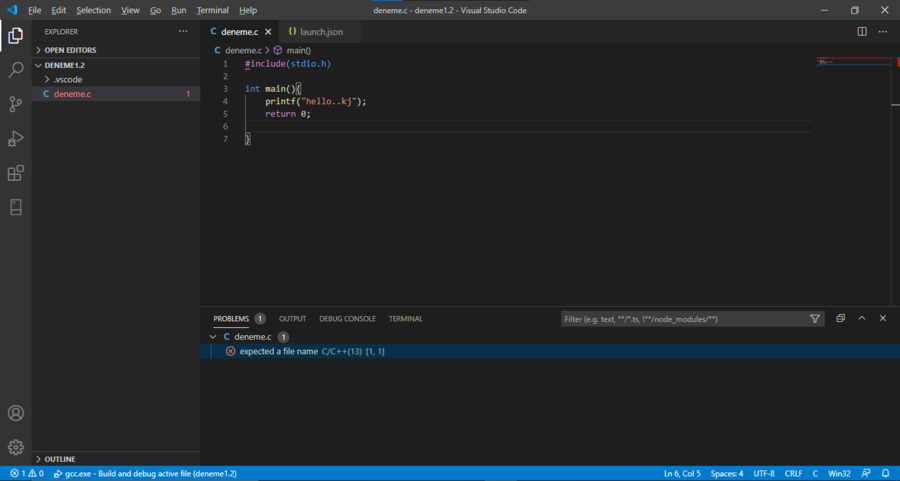Viewport: 900px width, 481px height.
Task: Maximize the bottom panel size
Action: coord(862,318)
